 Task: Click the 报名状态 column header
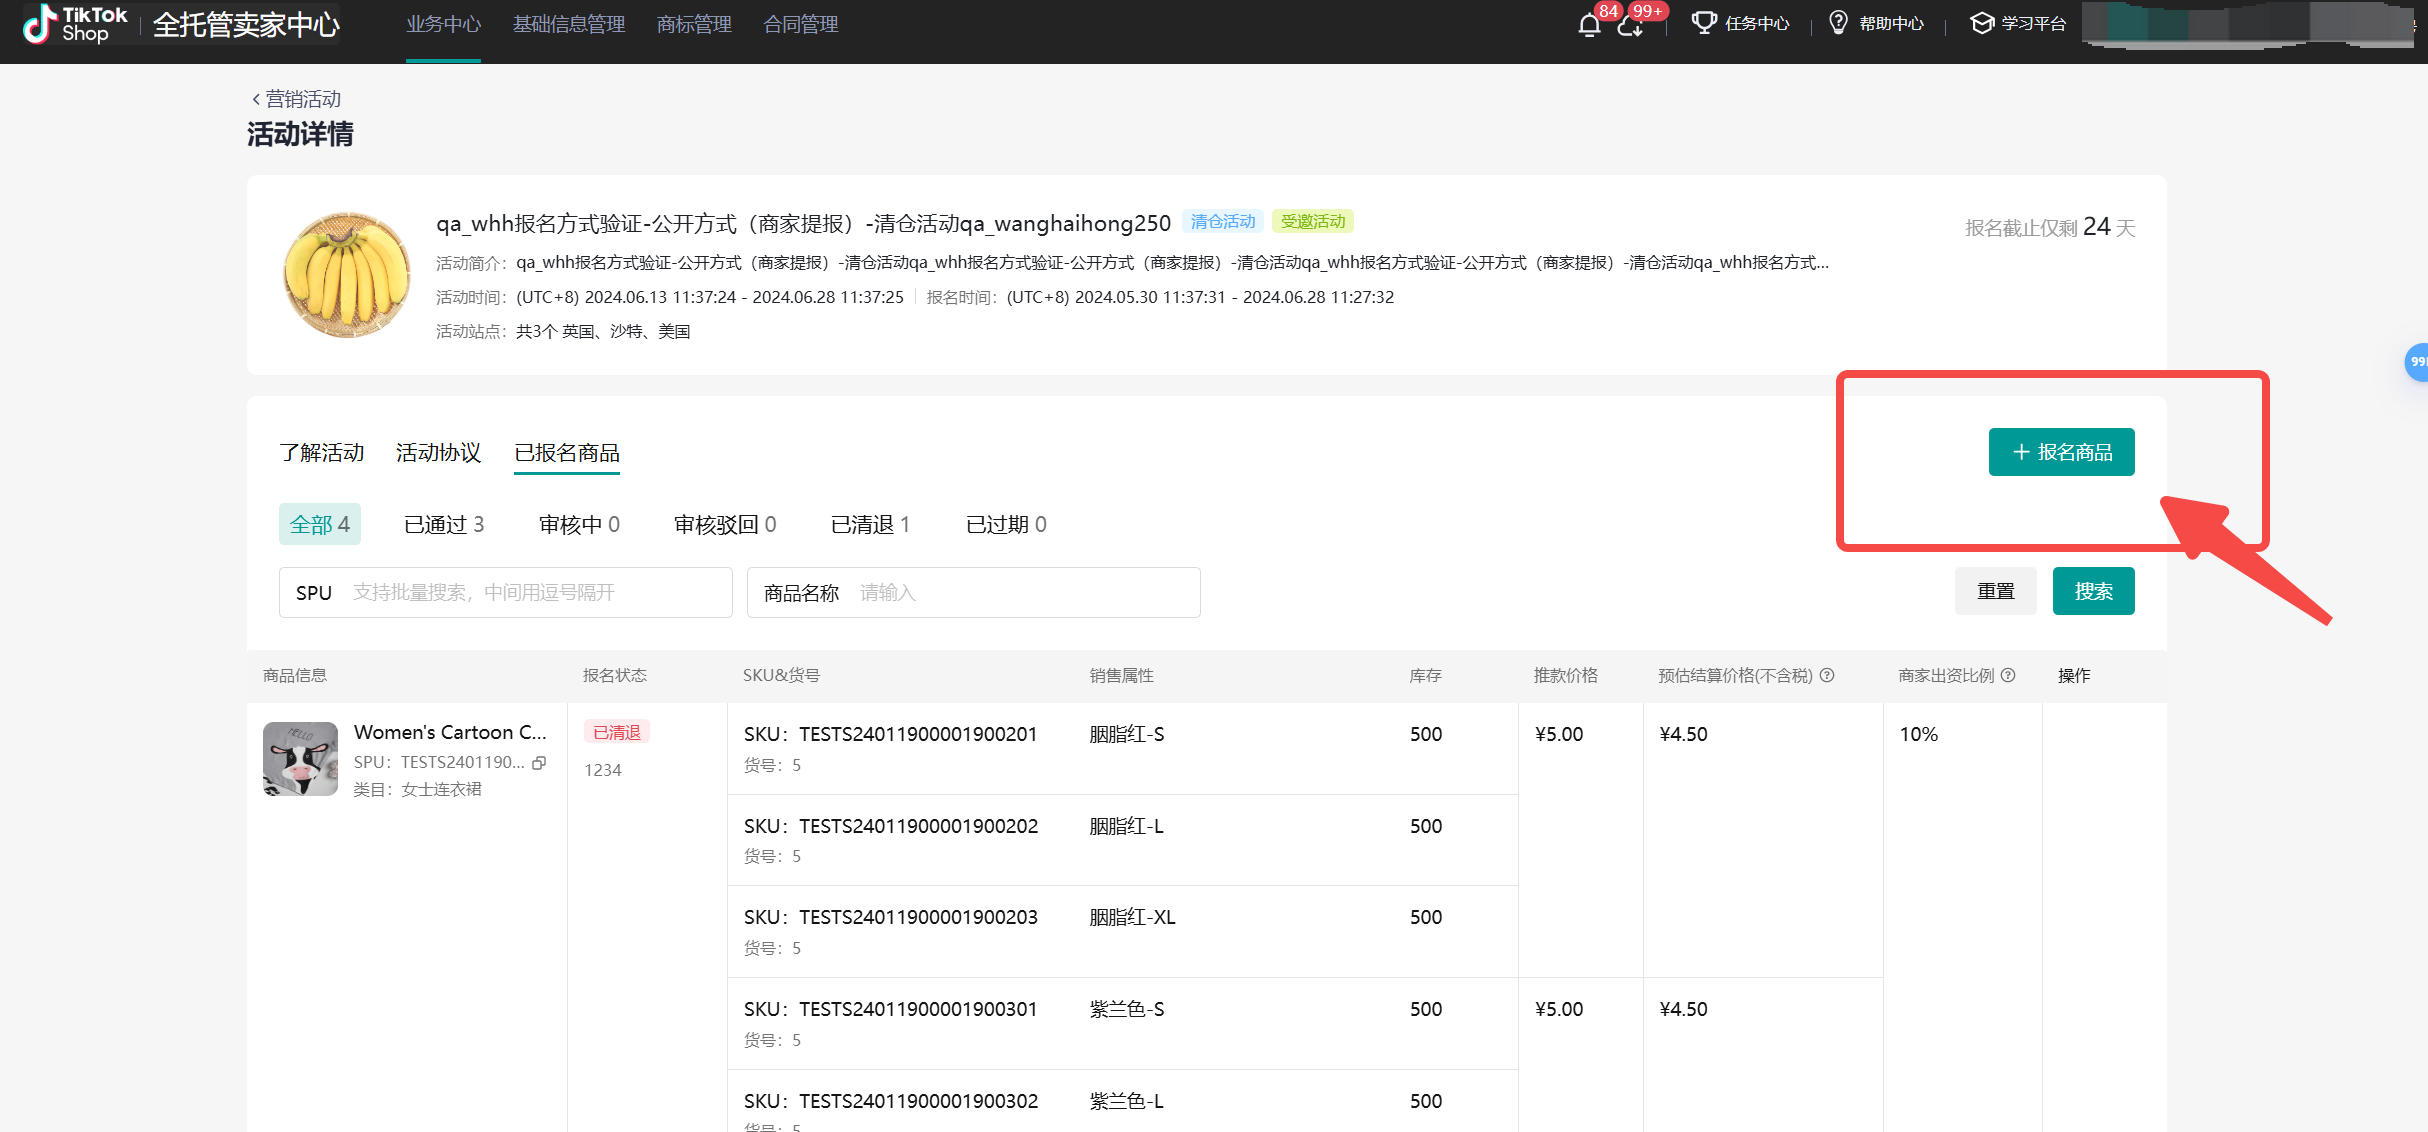(615, 675)
